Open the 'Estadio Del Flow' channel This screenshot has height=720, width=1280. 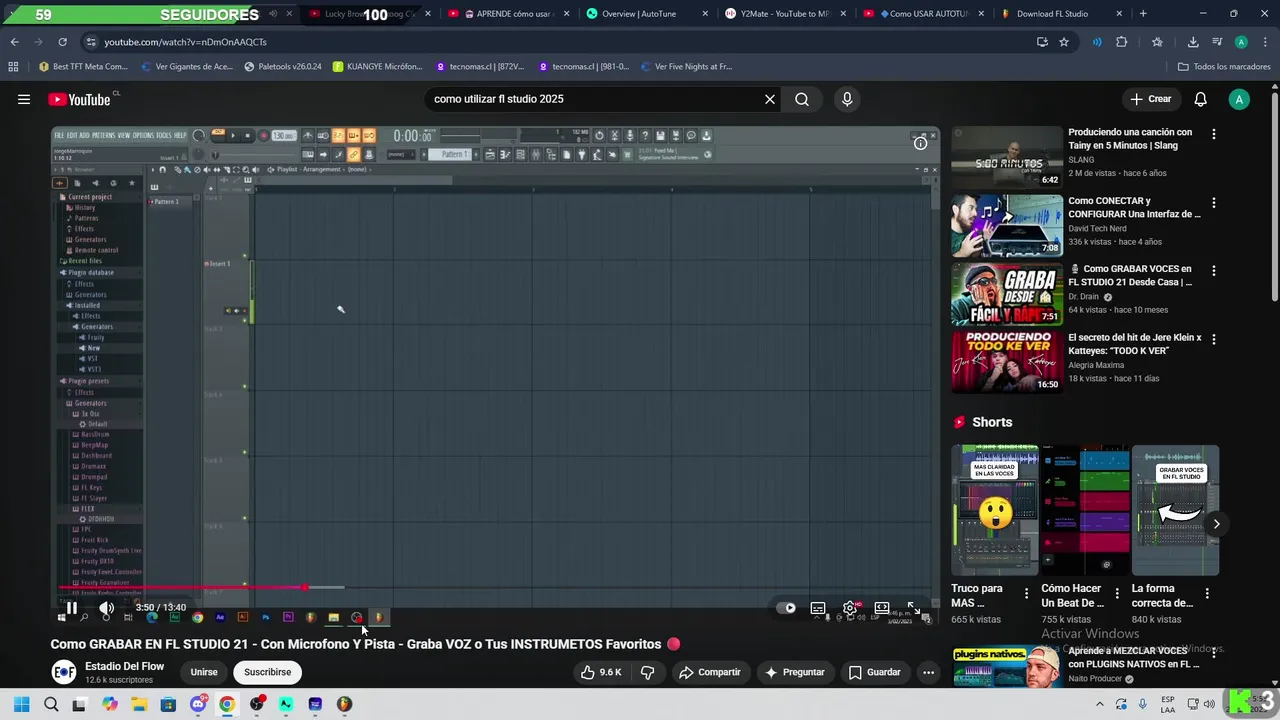click(125, 666)
